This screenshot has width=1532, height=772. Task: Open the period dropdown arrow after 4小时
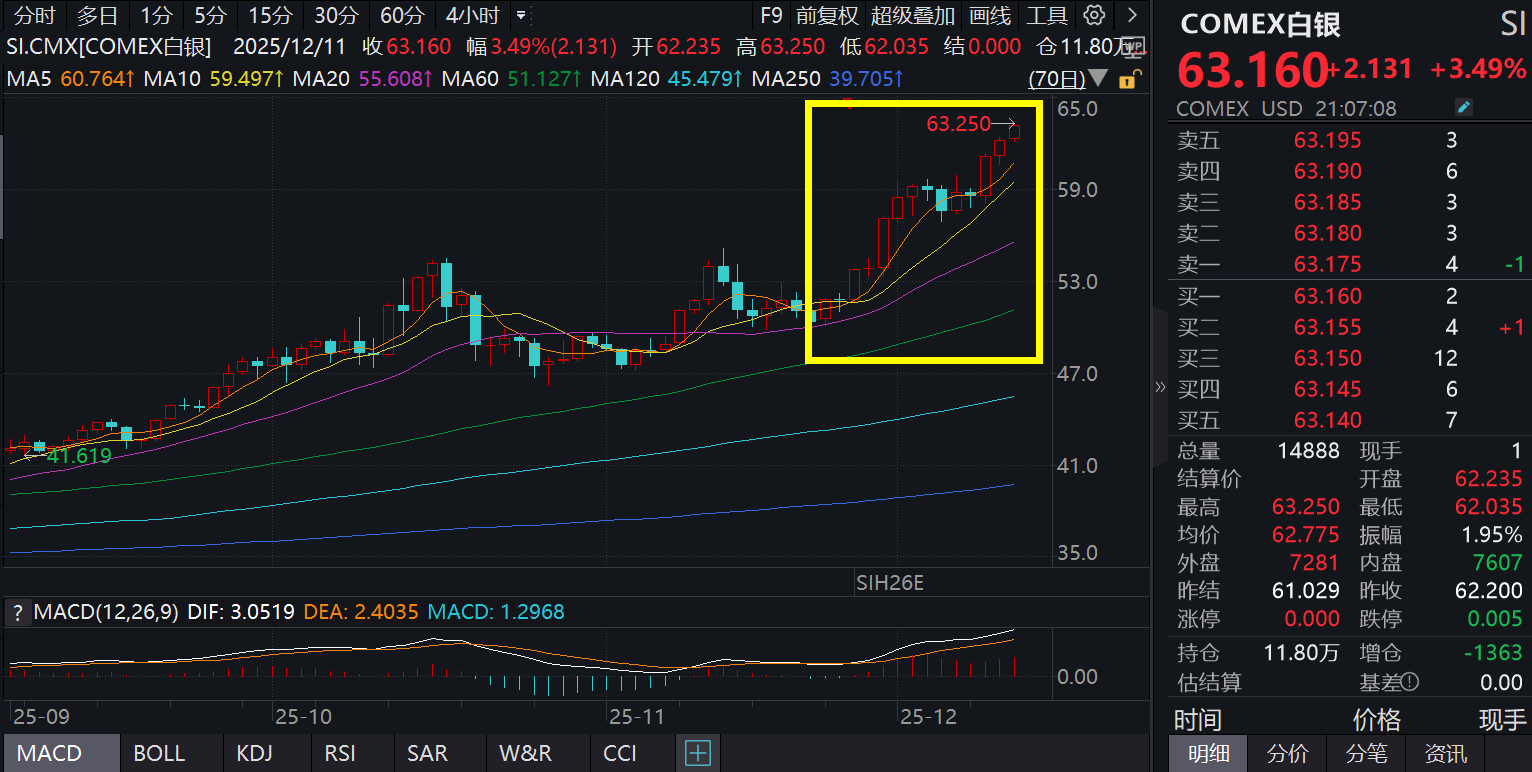[520, 15]
